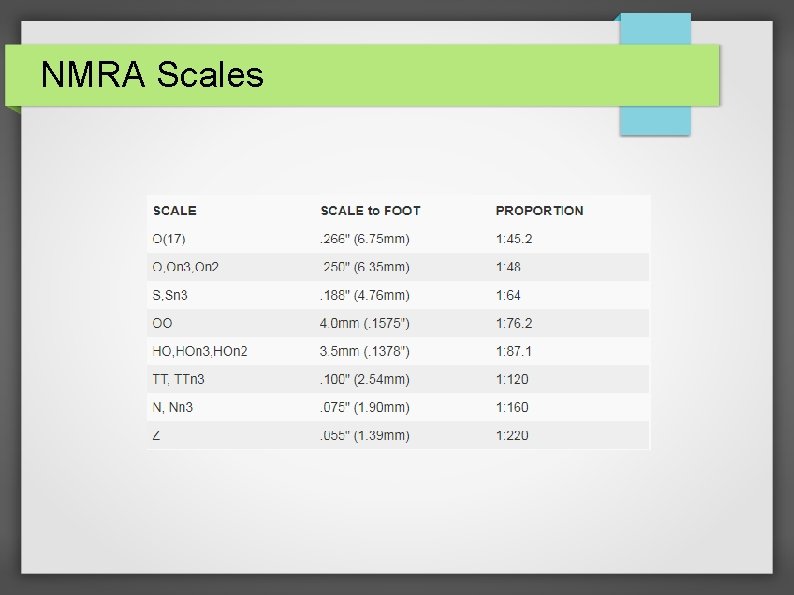Click the 'O(17)' scale cell
The image size is (794, 595).
(169, 239)
